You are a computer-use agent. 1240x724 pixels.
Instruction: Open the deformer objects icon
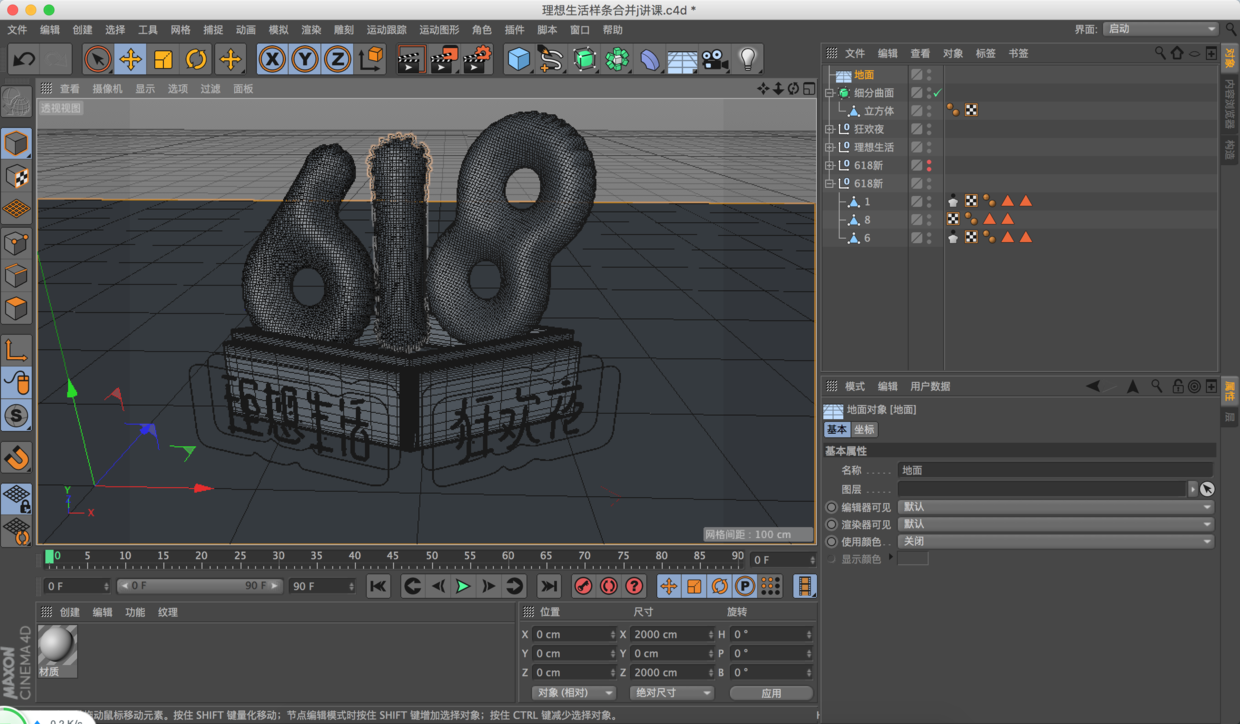(650, 60)
